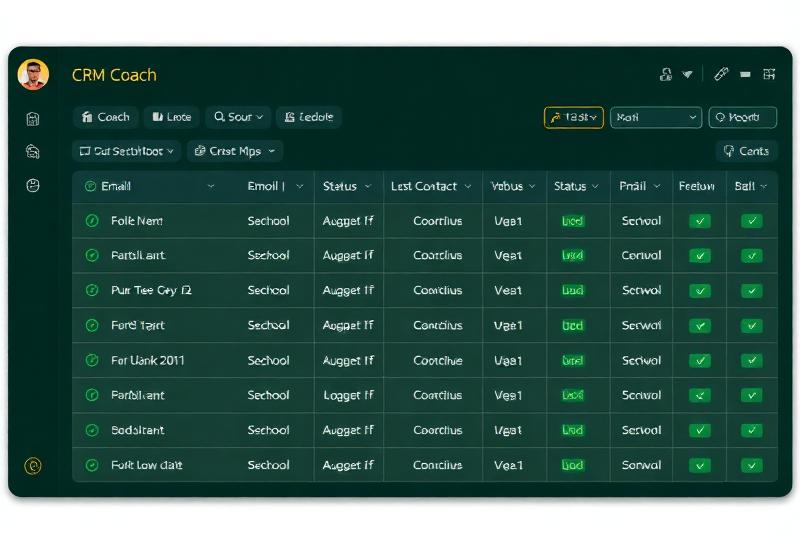Click the Lest Contact column header
This screenshot has width=800, height=544.
[423, 186]
